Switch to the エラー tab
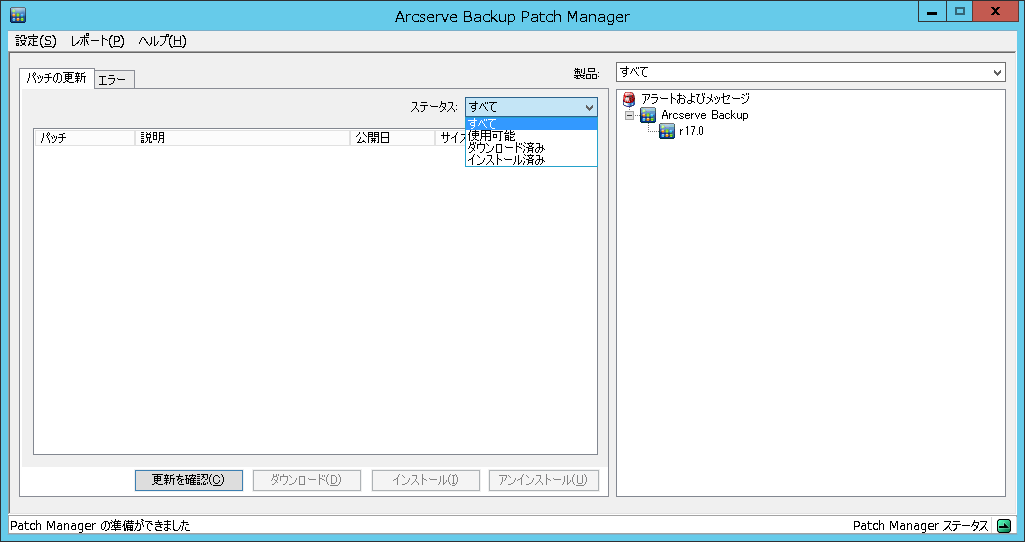This screenshot has height=542, width=1025. point(114,80)
